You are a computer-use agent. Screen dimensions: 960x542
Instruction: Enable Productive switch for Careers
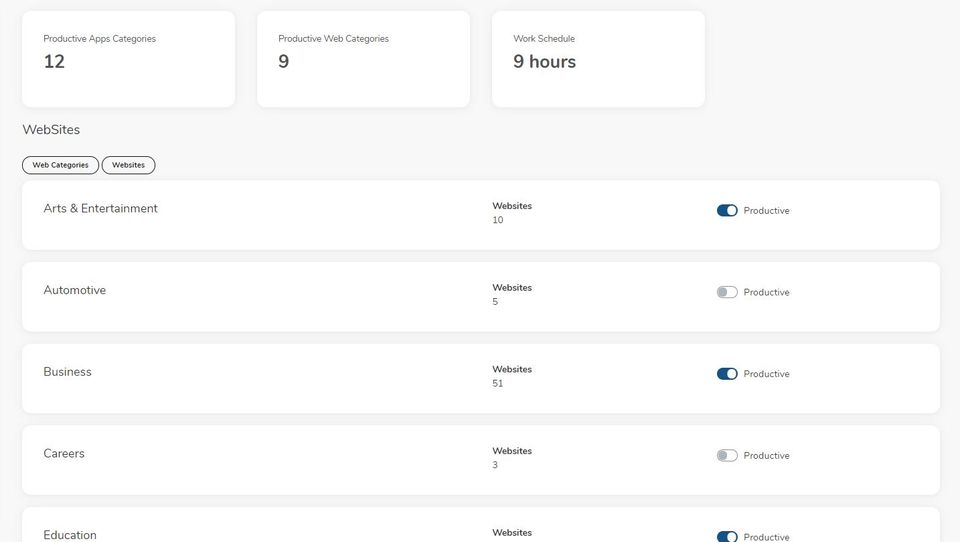pyautogui.click(x=727, y=456)
